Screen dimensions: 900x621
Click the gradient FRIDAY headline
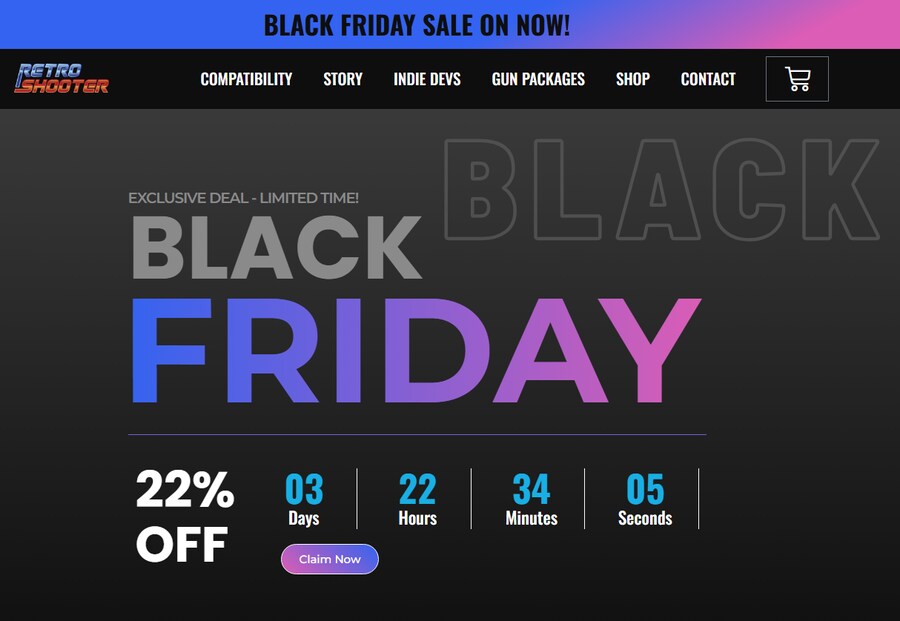coord(415,352)
